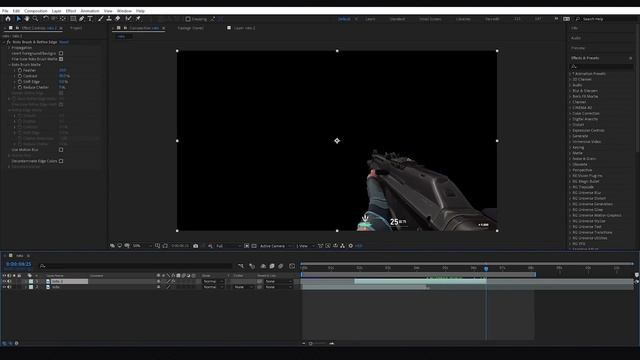Open layer 1 blending mode Normal dropdown
The image size is (640, 360).
coord(213,281)
